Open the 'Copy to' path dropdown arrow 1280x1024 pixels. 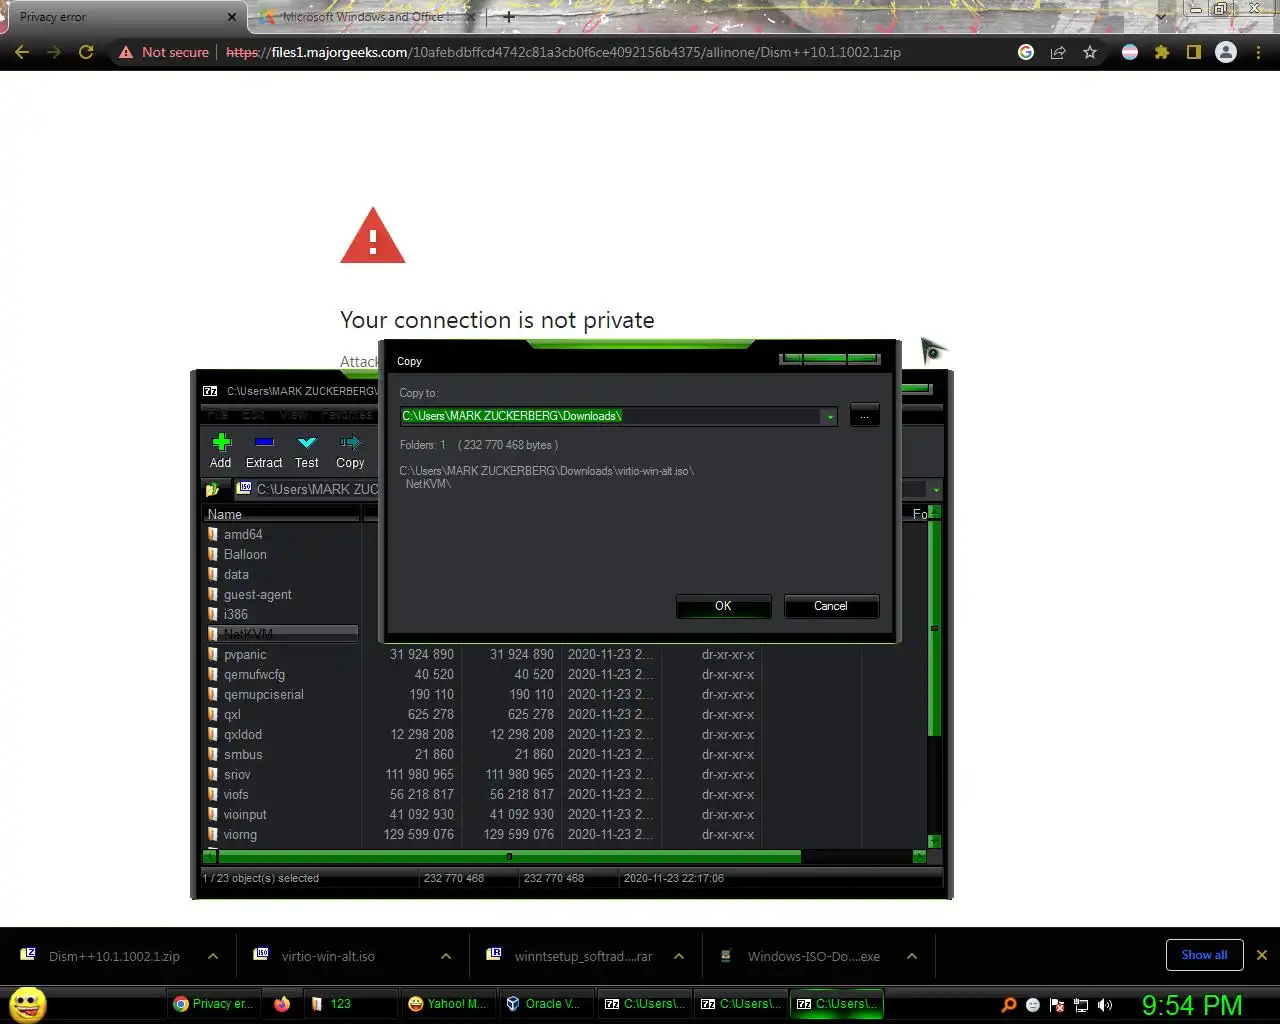830,417
